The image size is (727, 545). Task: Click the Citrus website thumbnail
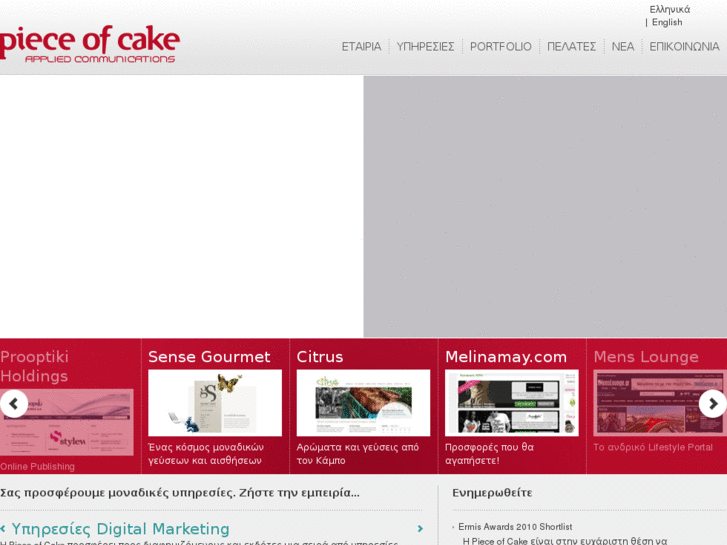(x=363, y=403)
